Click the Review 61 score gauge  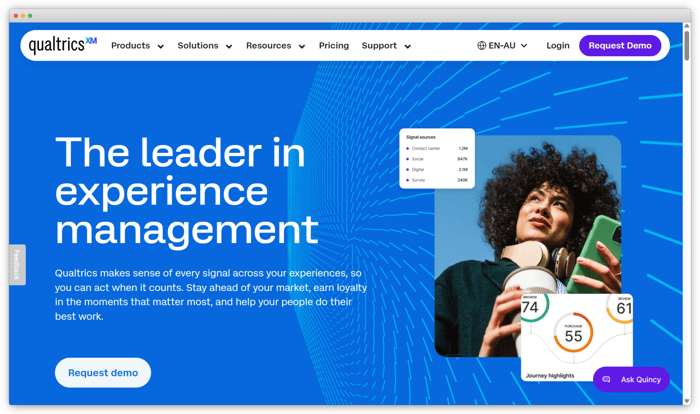(x=620, y=307)
